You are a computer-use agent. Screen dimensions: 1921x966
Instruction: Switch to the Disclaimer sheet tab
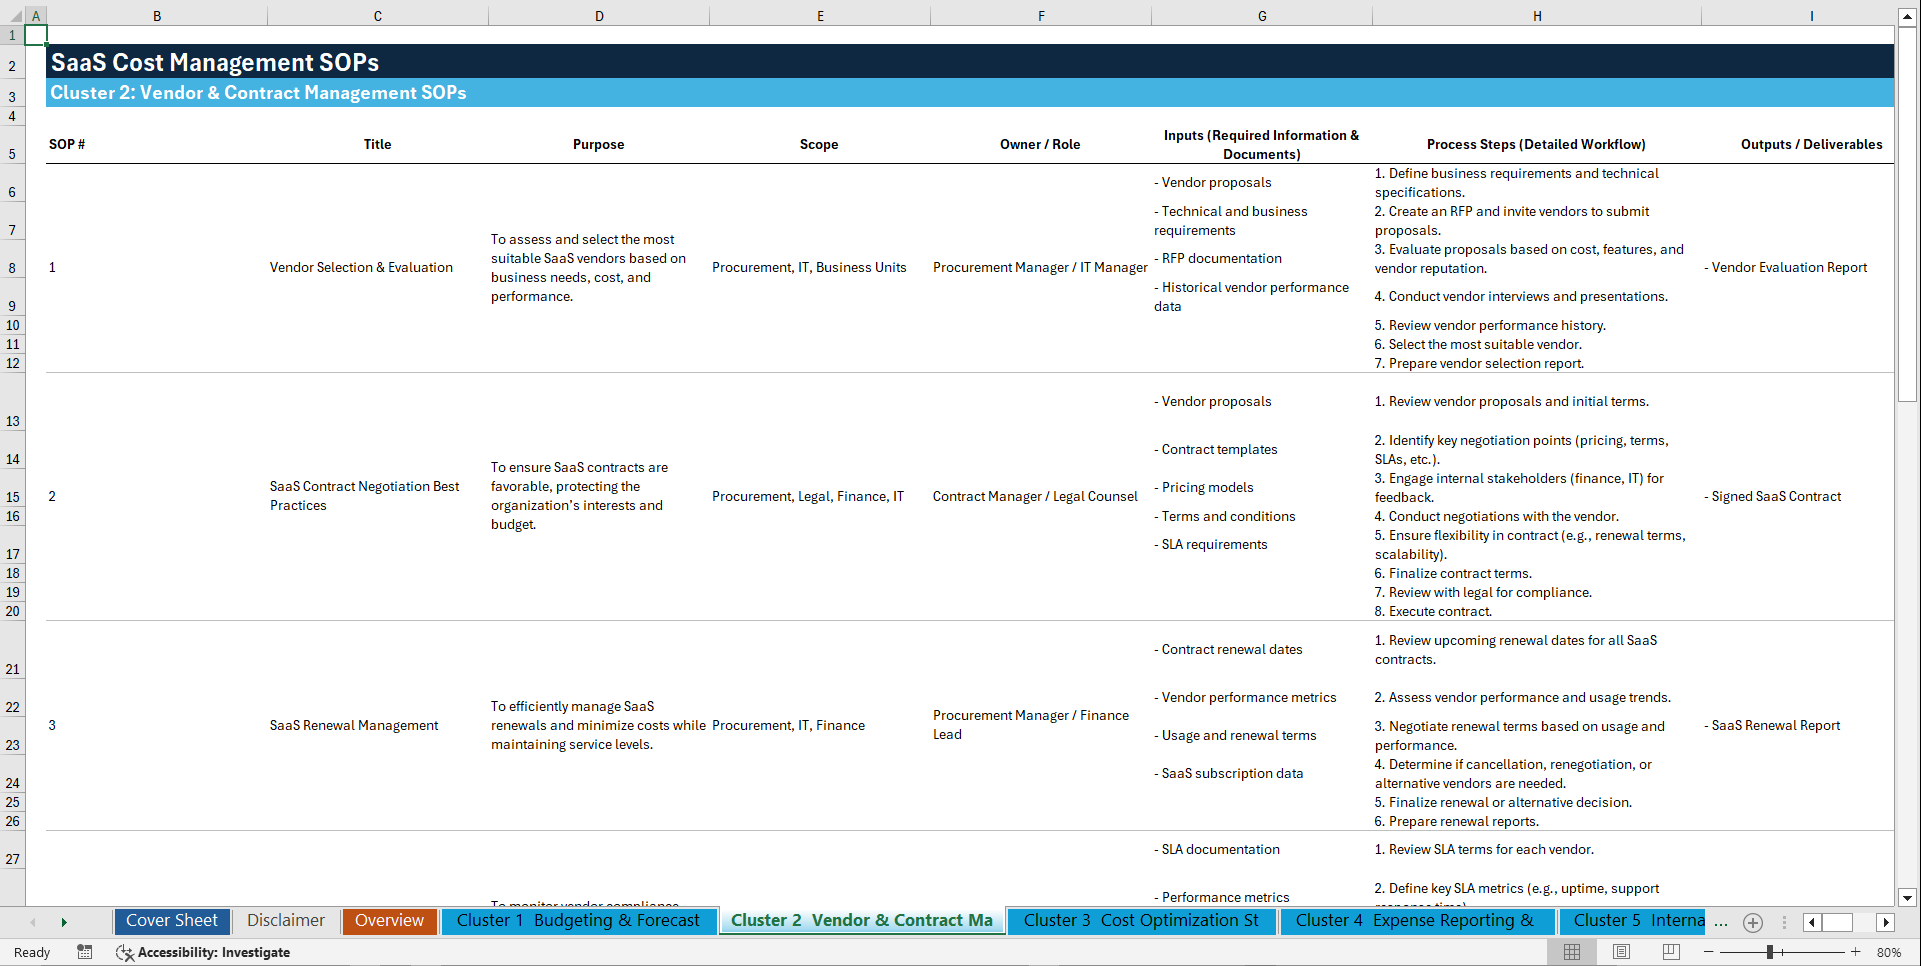coord(285,920)
